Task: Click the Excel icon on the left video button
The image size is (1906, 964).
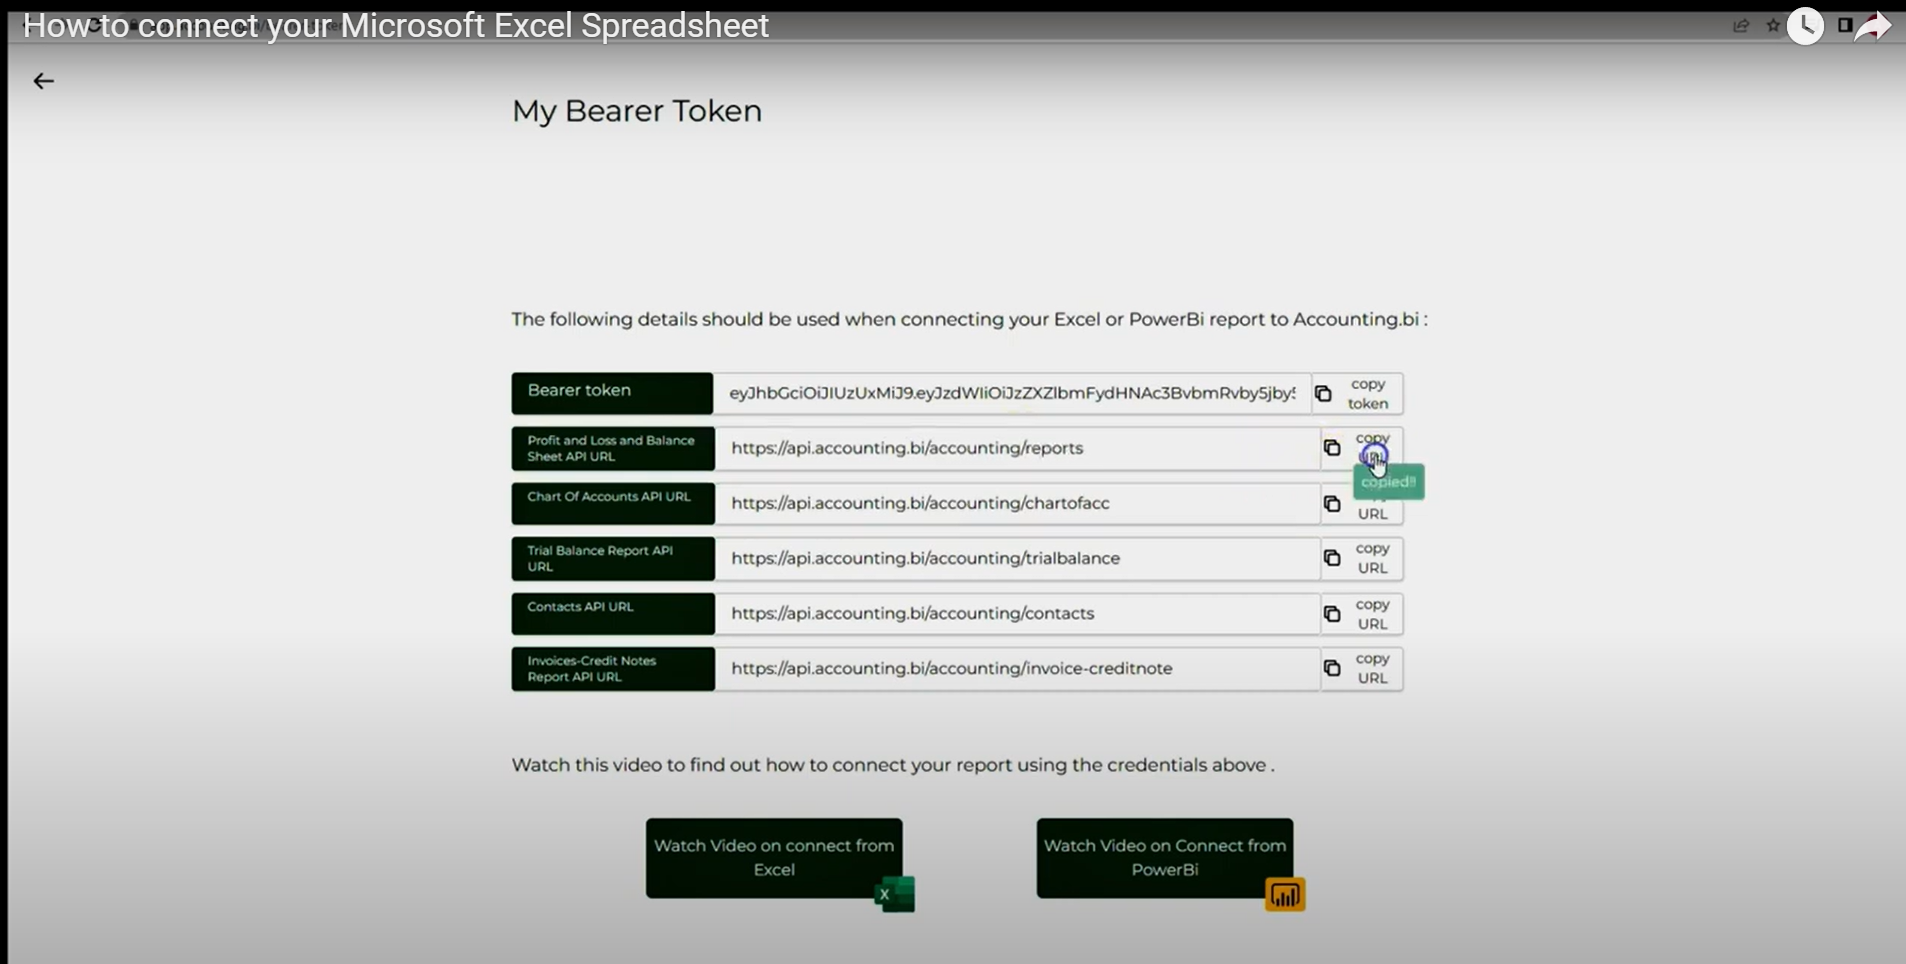Action: (x=893, y=894)
